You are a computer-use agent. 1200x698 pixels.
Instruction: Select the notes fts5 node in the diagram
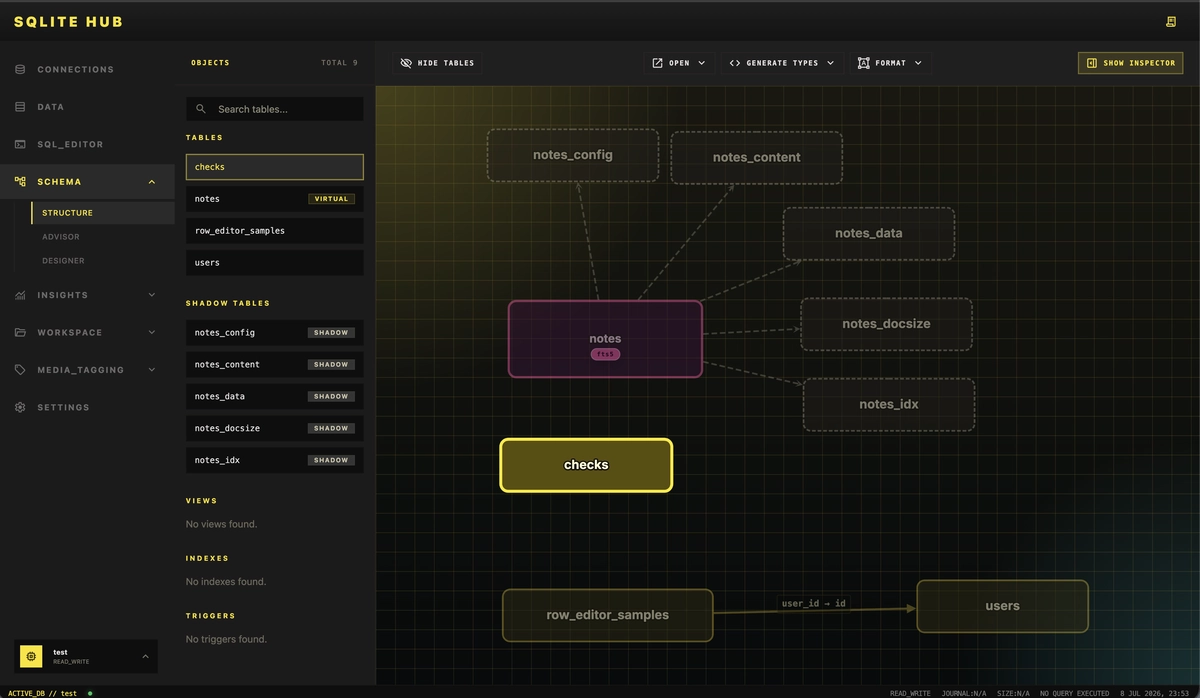pyautogui.click(x=605, y=339)
